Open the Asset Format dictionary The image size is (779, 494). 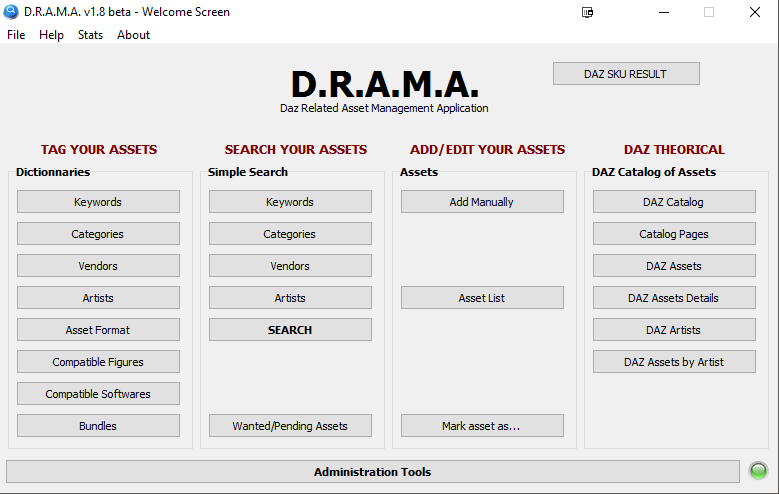click(x=98, y=329)
